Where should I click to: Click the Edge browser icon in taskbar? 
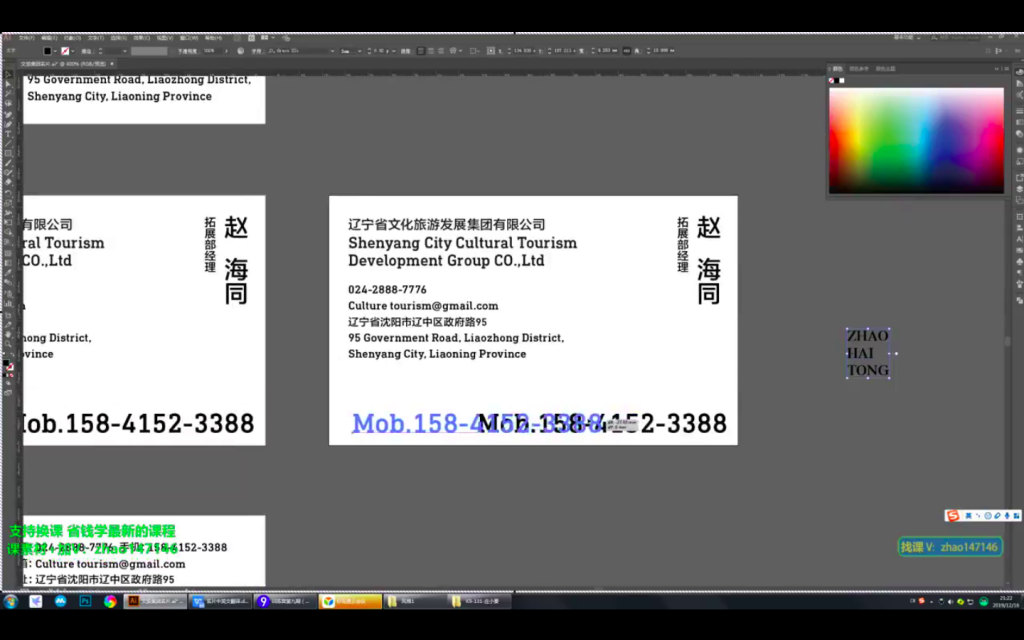(x=35, y=602)
